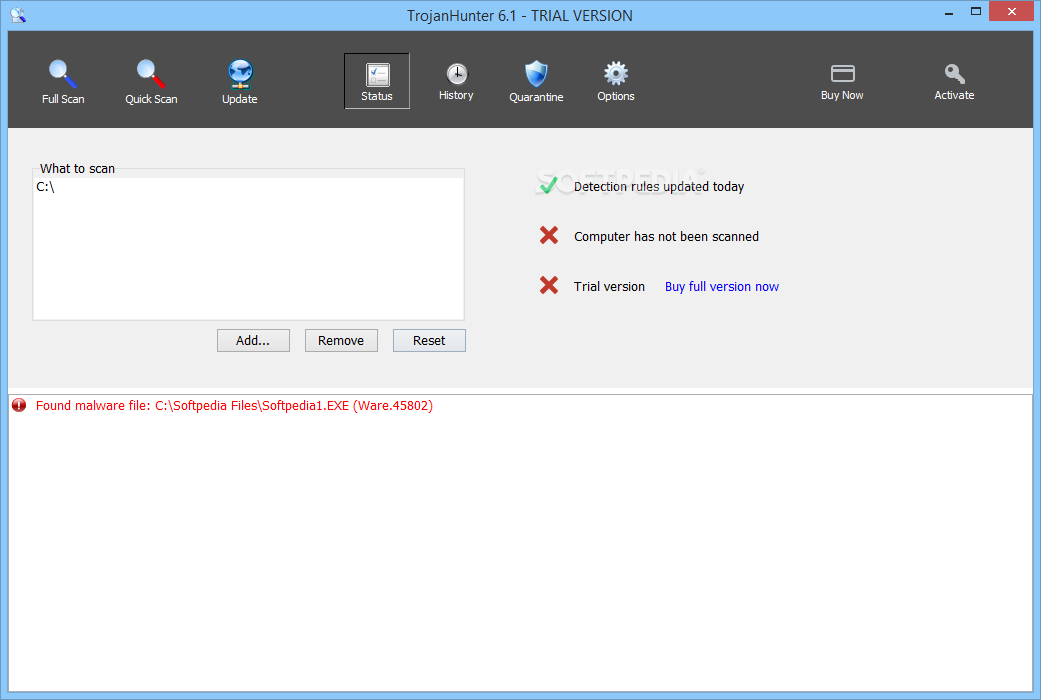
Task: Open the Quarantine section
Action: 536,81
